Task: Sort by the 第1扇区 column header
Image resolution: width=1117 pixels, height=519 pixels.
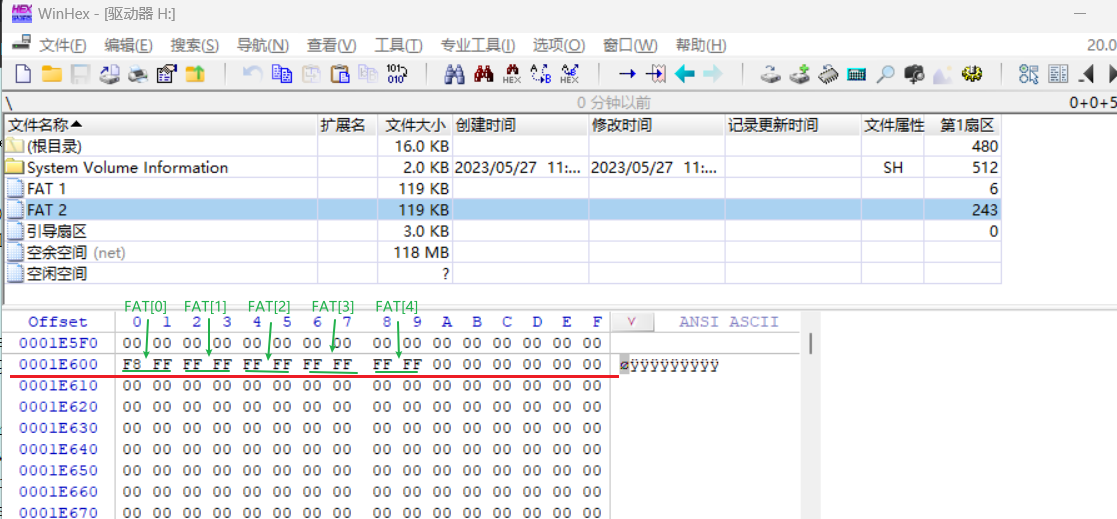Action: coord(963,125)
